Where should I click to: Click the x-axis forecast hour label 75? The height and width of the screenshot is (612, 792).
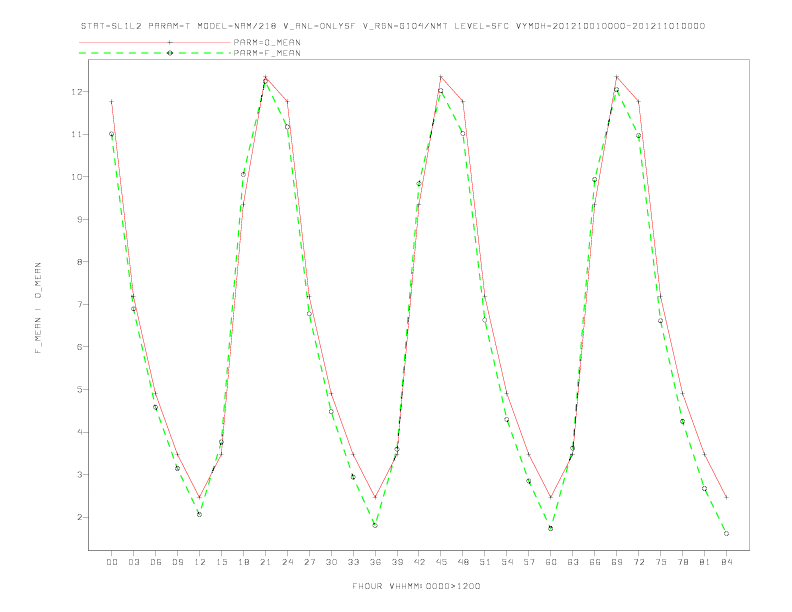661,562
